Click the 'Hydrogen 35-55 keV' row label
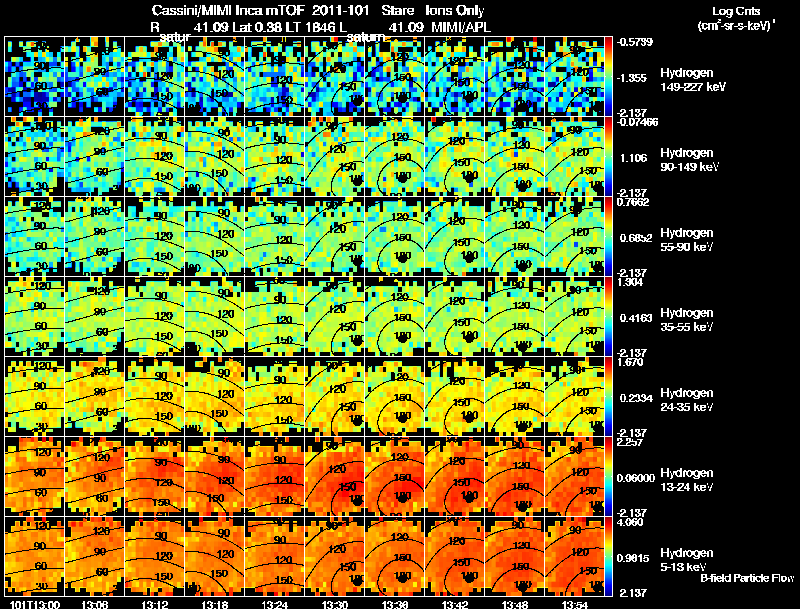The width and height of the screenshot is (800, 609). pos(687,320)
